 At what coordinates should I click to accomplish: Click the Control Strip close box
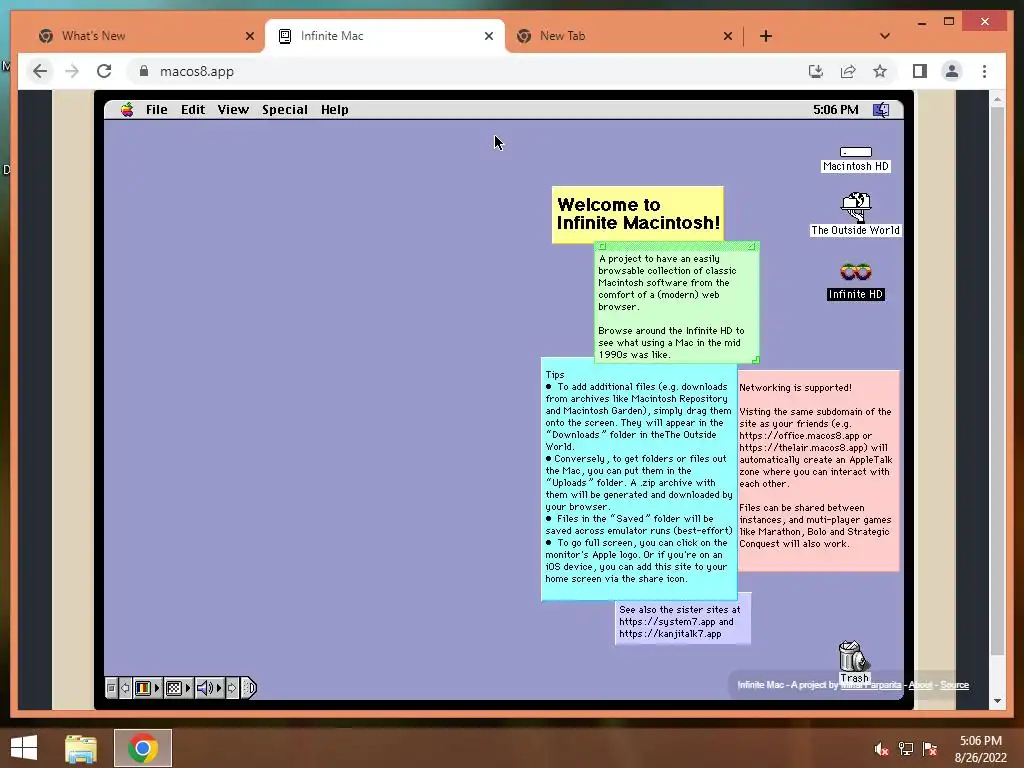tap(111, 688)
